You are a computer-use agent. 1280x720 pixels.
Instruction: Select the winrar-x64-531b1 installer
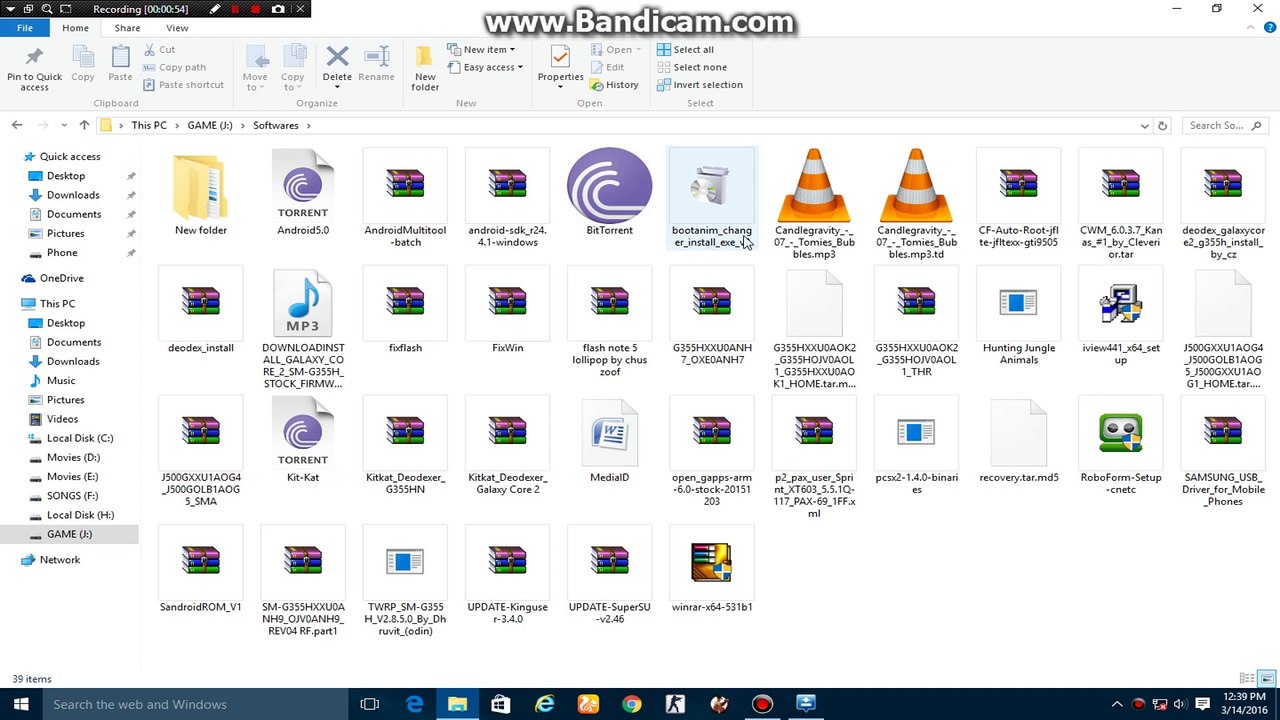(711, 562)
